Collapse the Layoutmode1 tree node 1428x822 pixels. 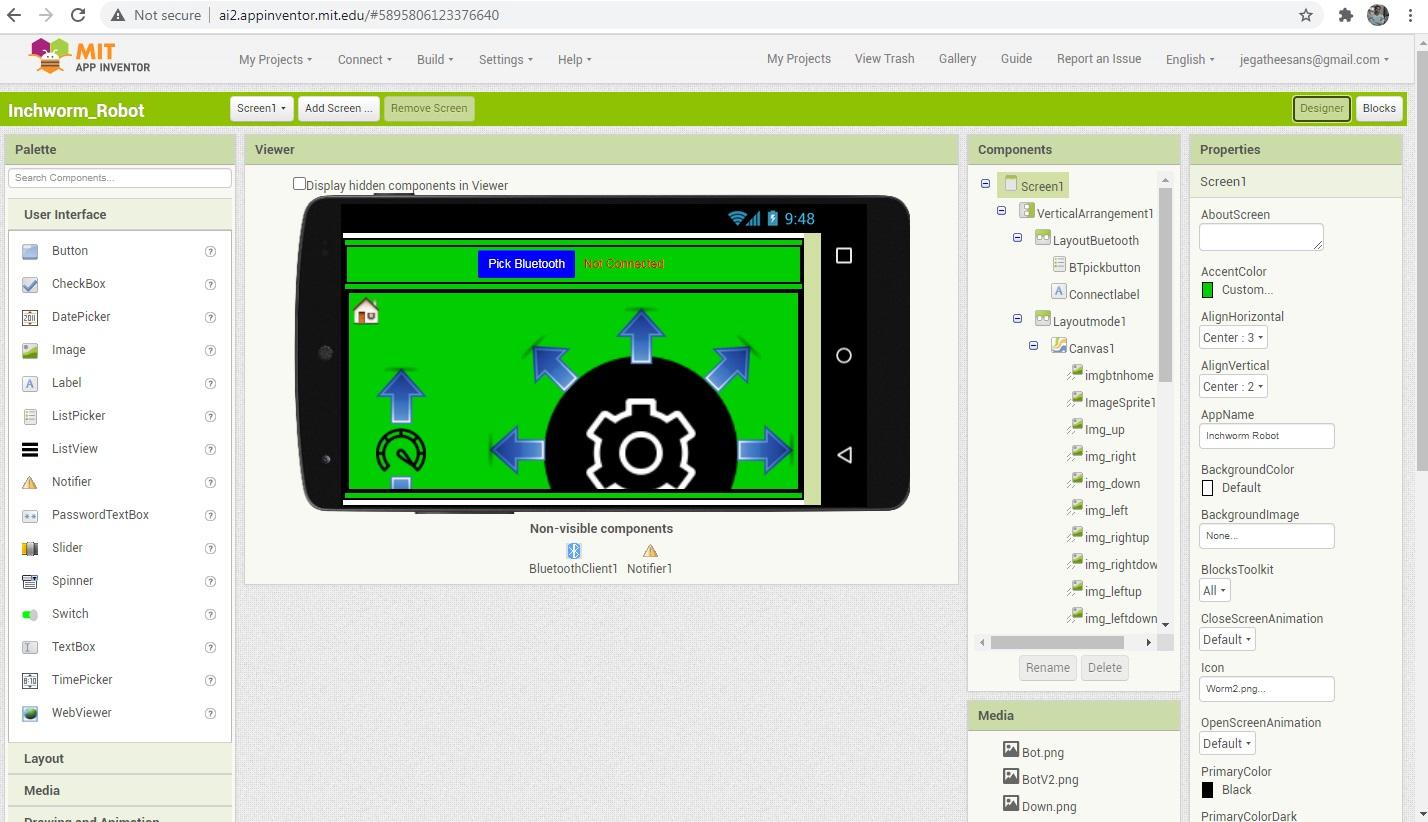pyautogui.click(x=1017, y=320)
